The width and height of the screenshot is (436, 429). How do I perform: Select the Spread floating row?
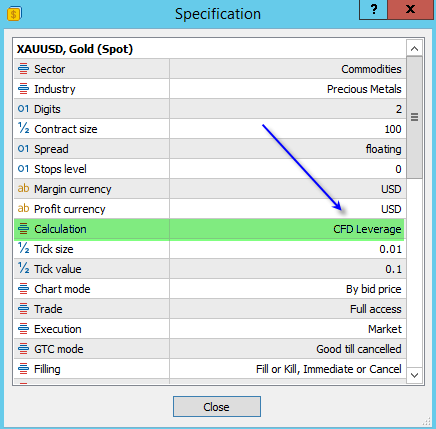tap(210, 149)
